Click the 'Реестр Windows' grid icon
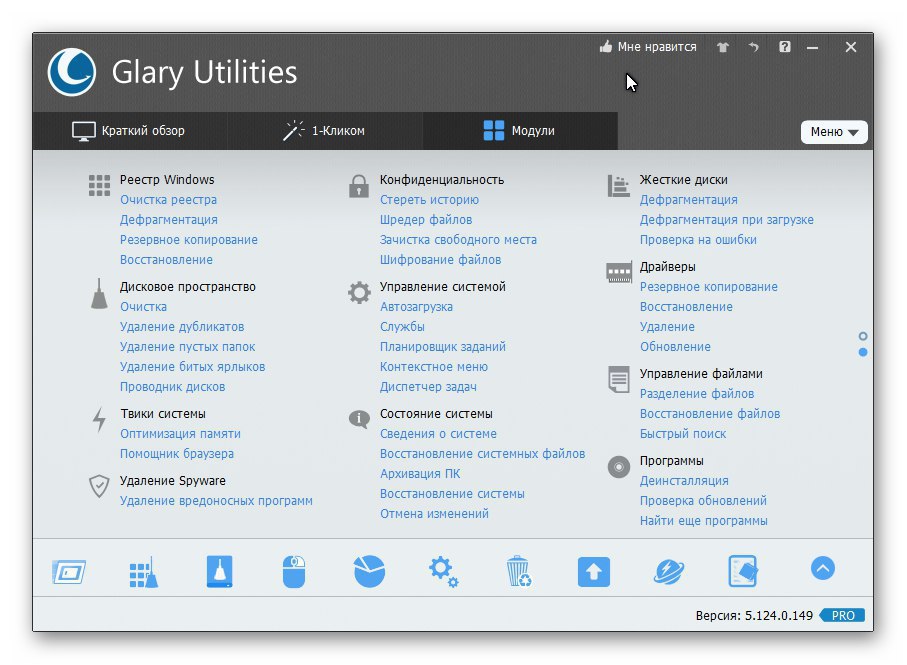The width and height of the screenshot is (907, 665). point(99,186)
